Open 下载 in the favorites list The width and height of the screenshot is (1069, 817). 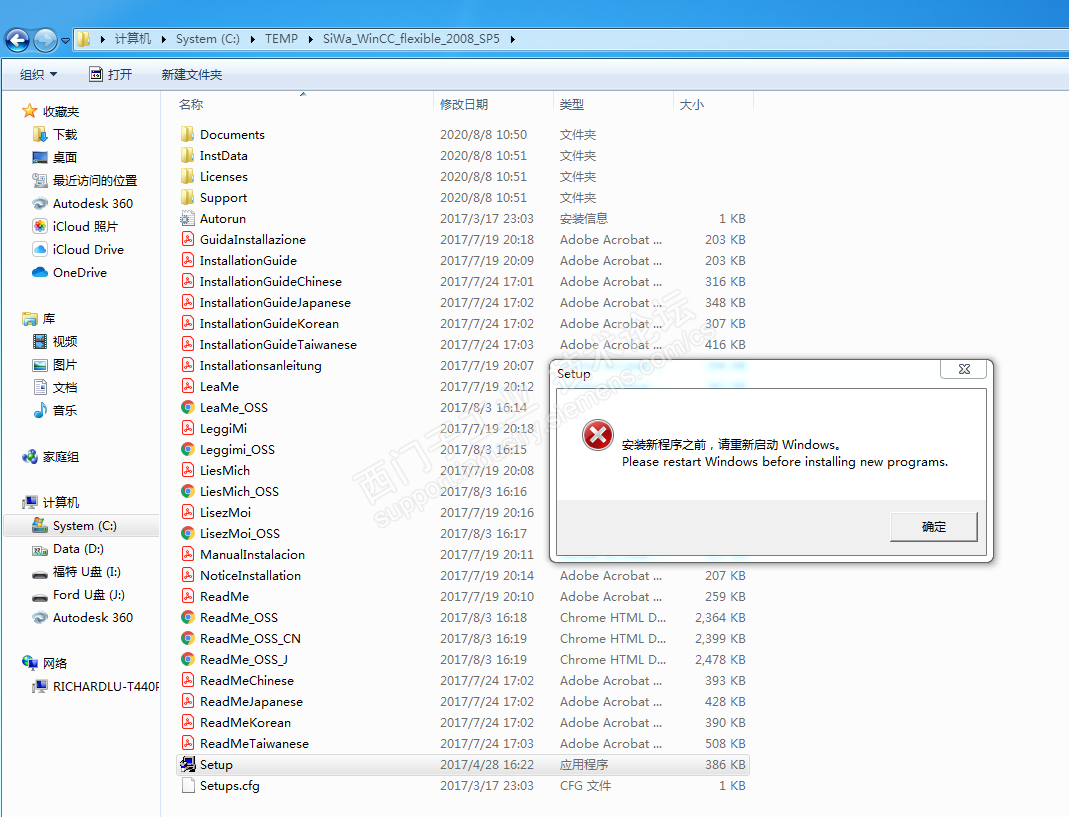click(x=65, y=134)
